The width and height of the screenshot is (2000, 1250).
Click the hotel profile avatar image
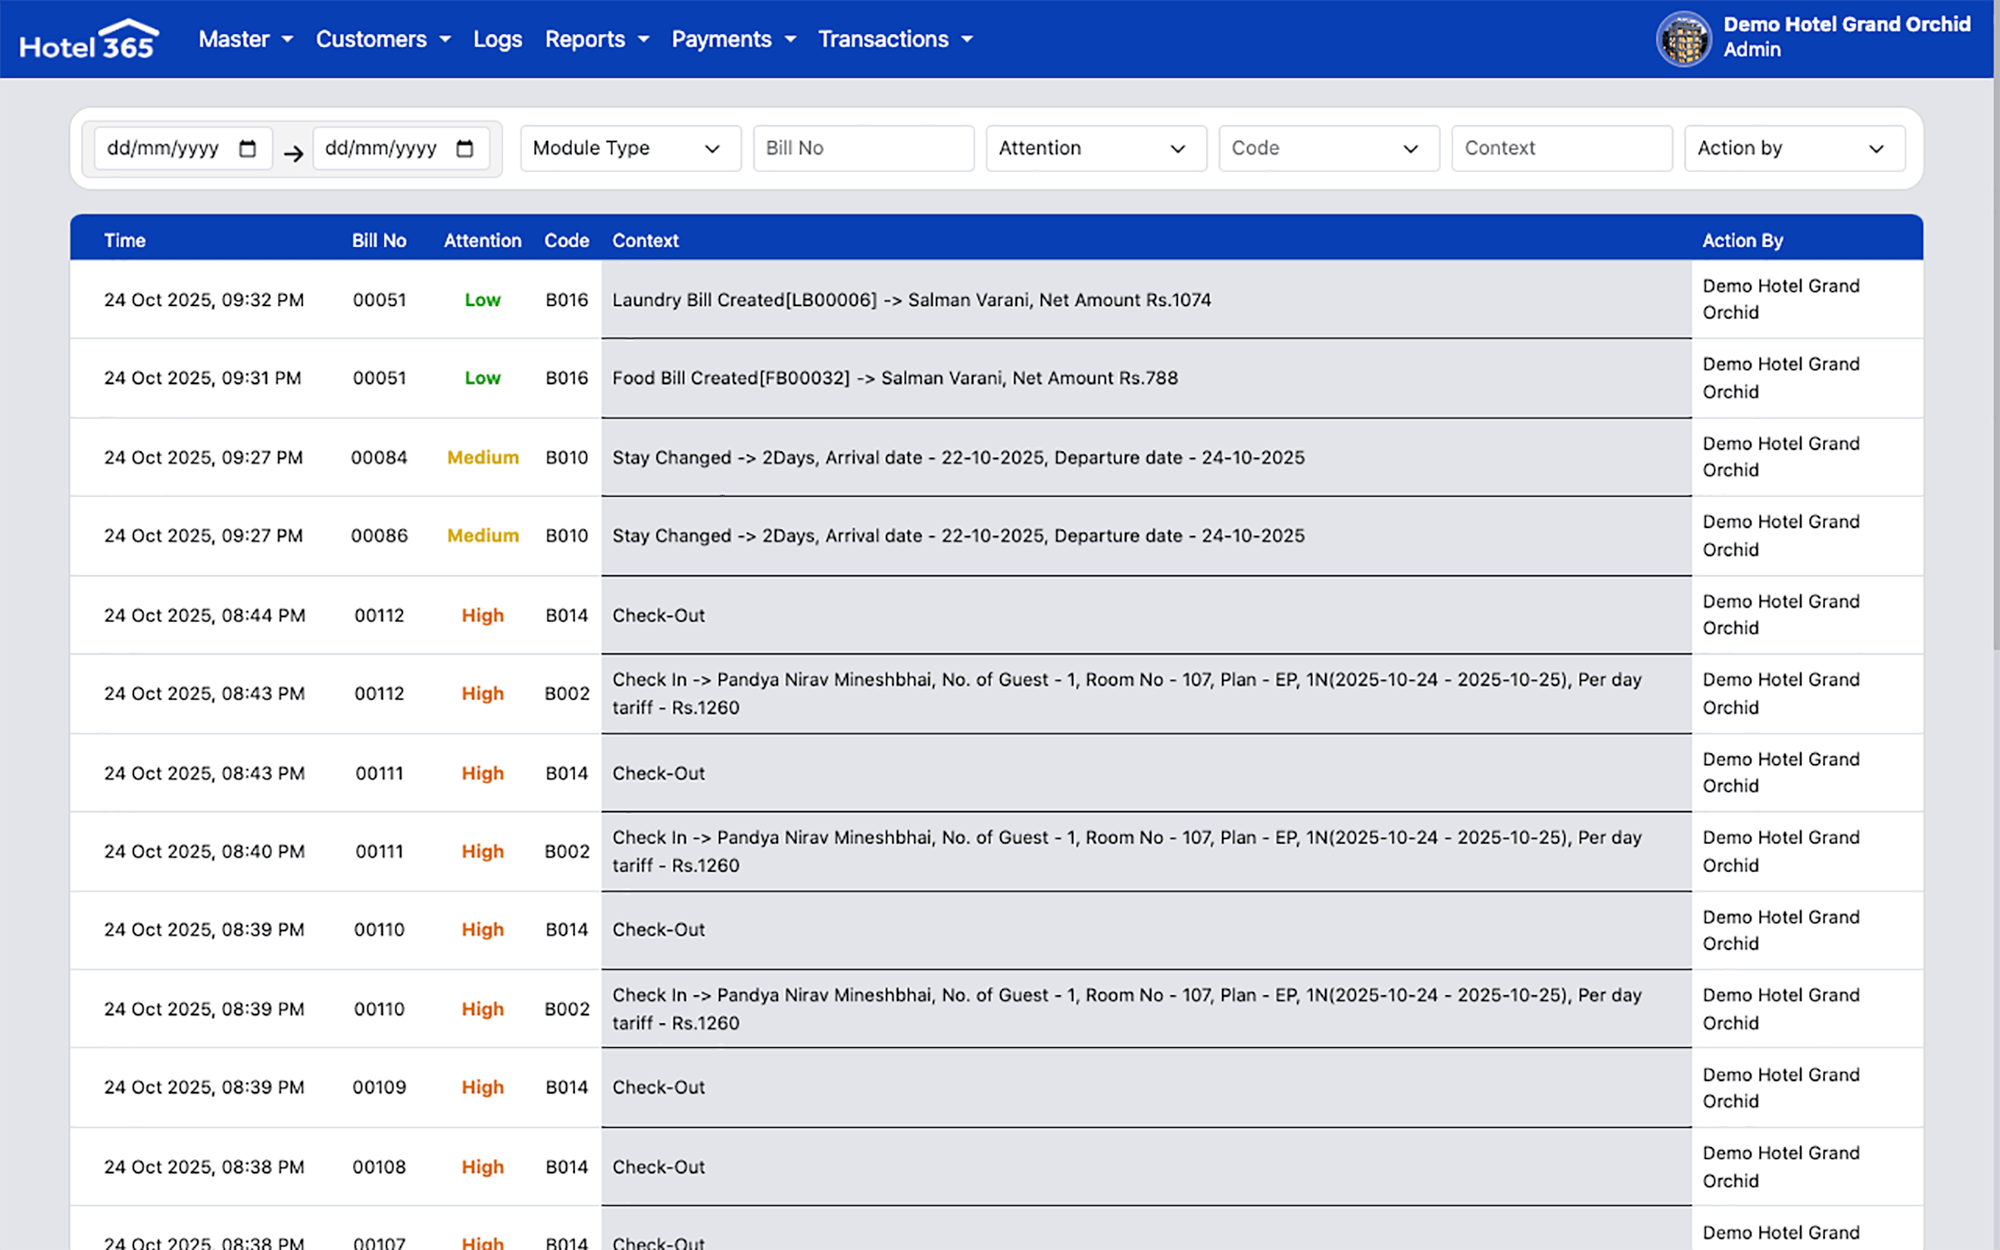(1684, 39)
